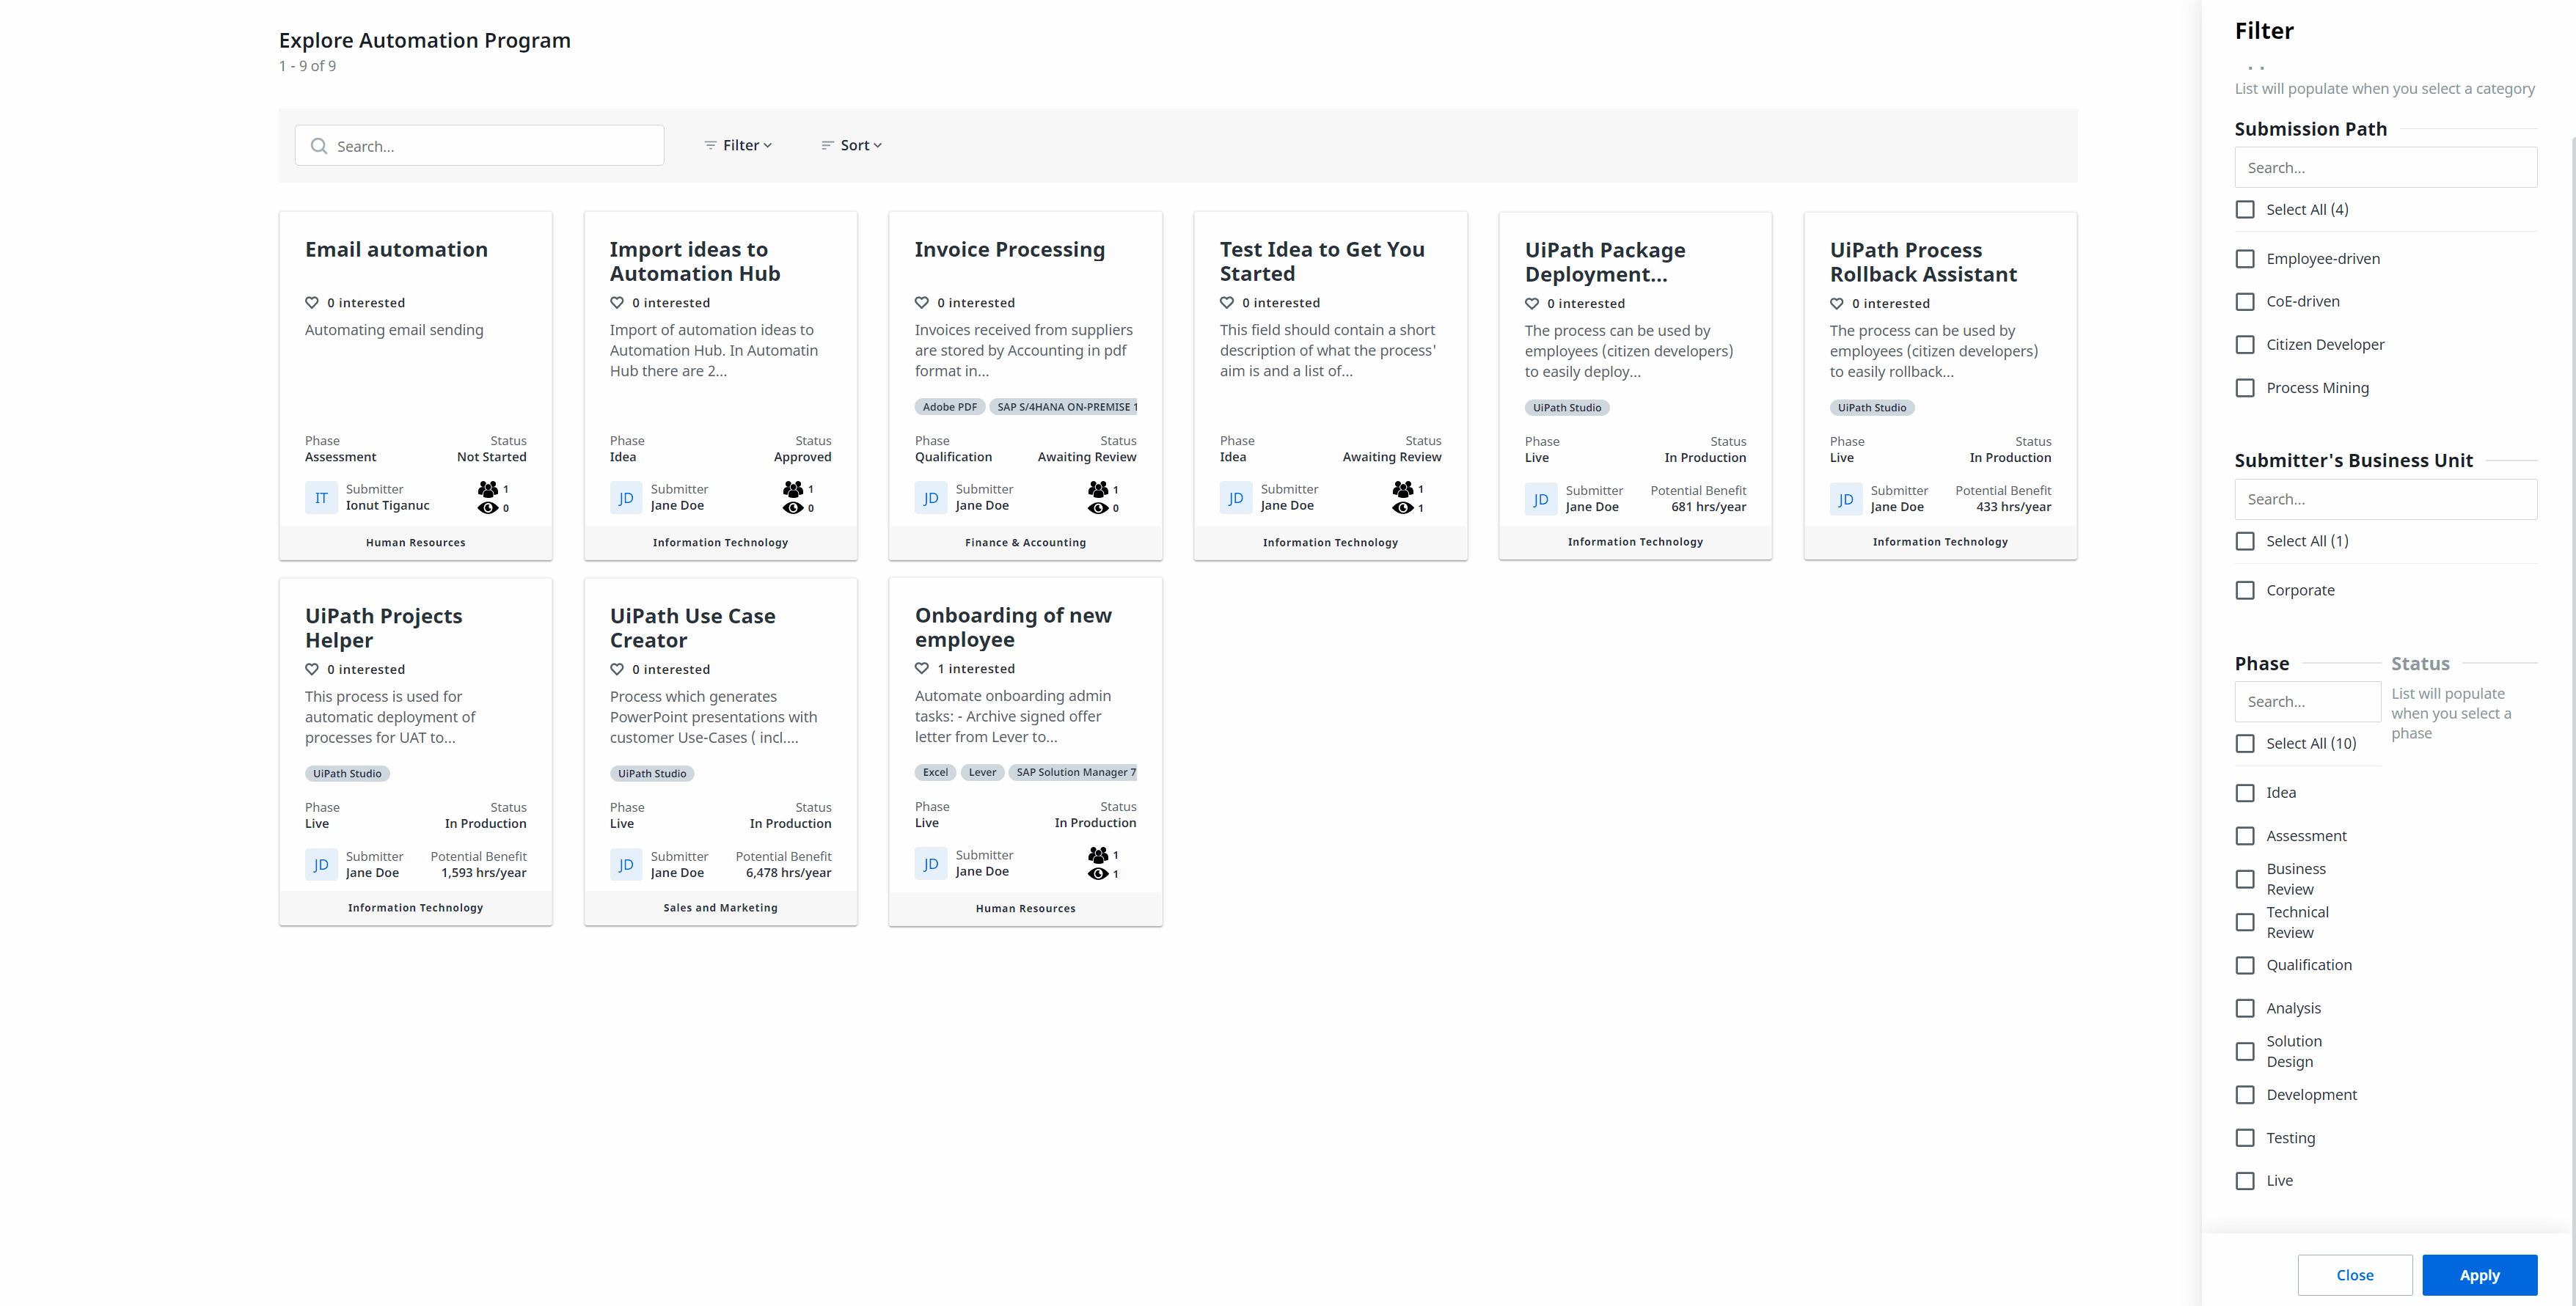This screenshot has width=2576, height=1306.
Task: Check the Employee-driven submission path
Action: (x=2245, y=259)
